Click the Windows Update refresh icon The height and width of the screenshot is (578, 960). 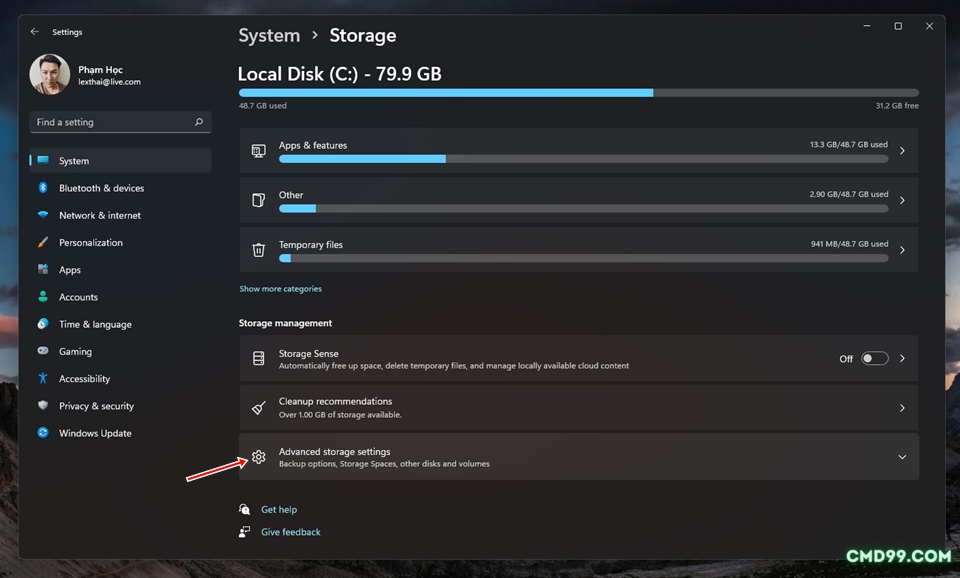43,433
